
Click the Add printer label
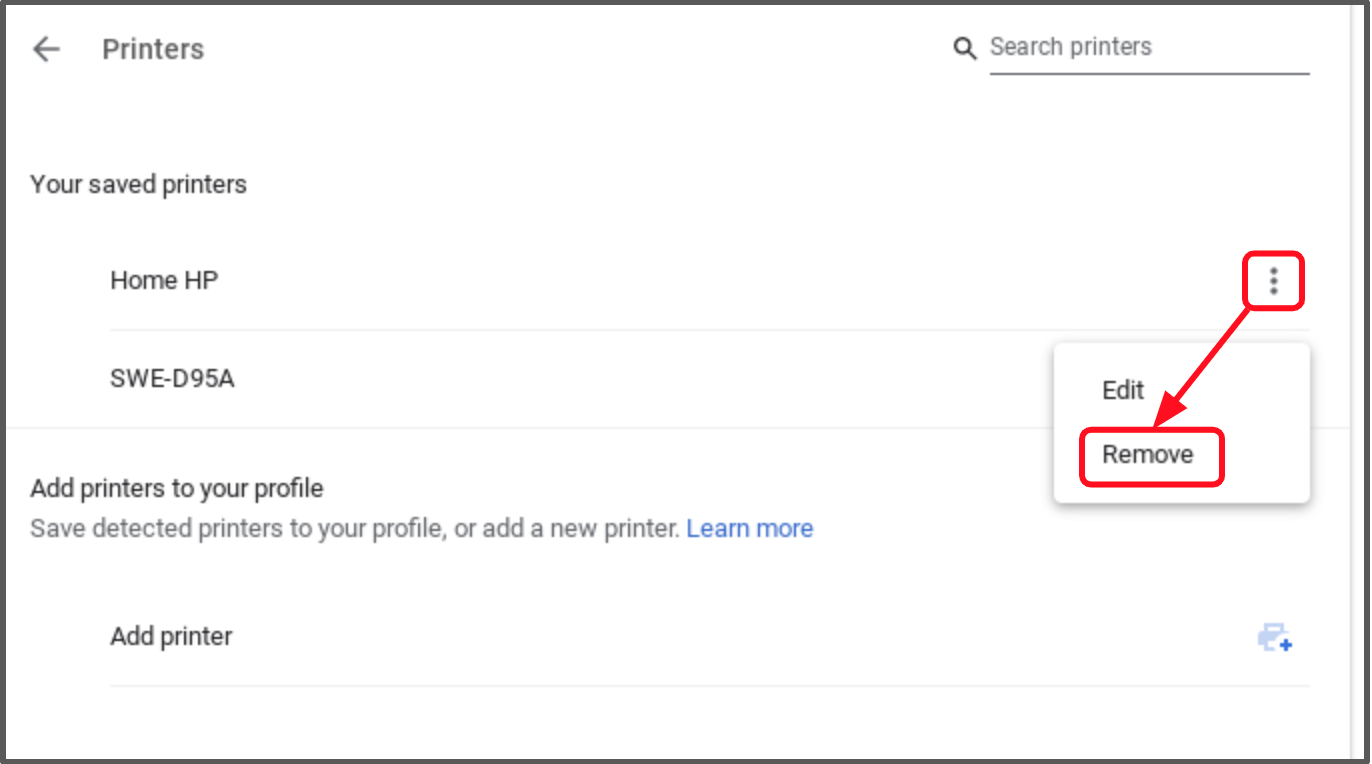point(171,636)
